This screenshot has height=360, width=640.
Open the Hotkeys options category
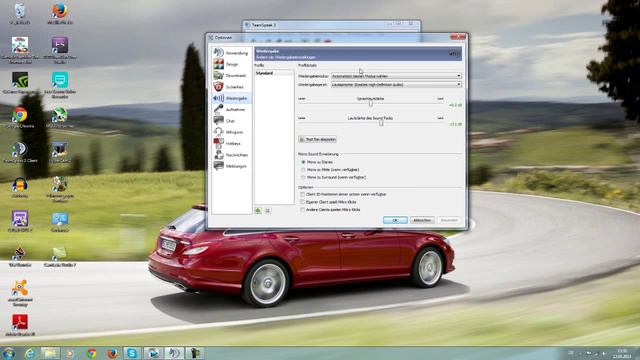(231, 144)
